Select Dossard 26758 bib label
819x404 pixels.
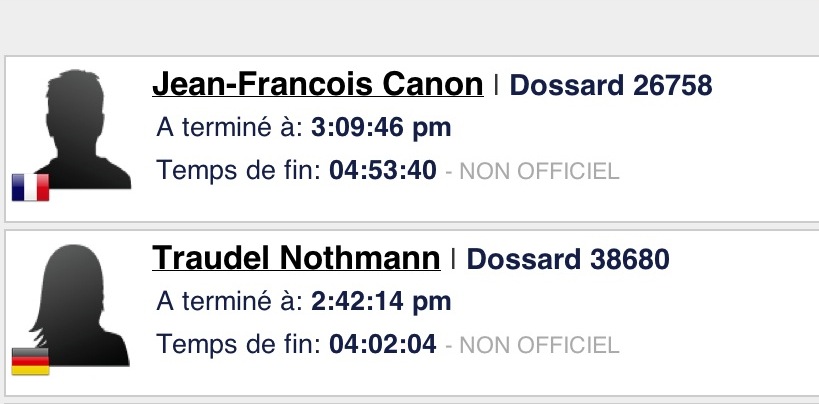click(611, 85)
